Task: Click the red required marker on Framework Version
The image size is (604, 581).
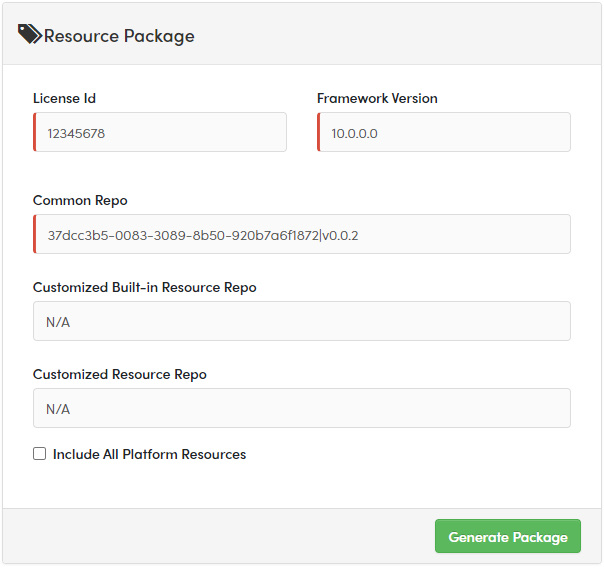Action: pos(319,132)
